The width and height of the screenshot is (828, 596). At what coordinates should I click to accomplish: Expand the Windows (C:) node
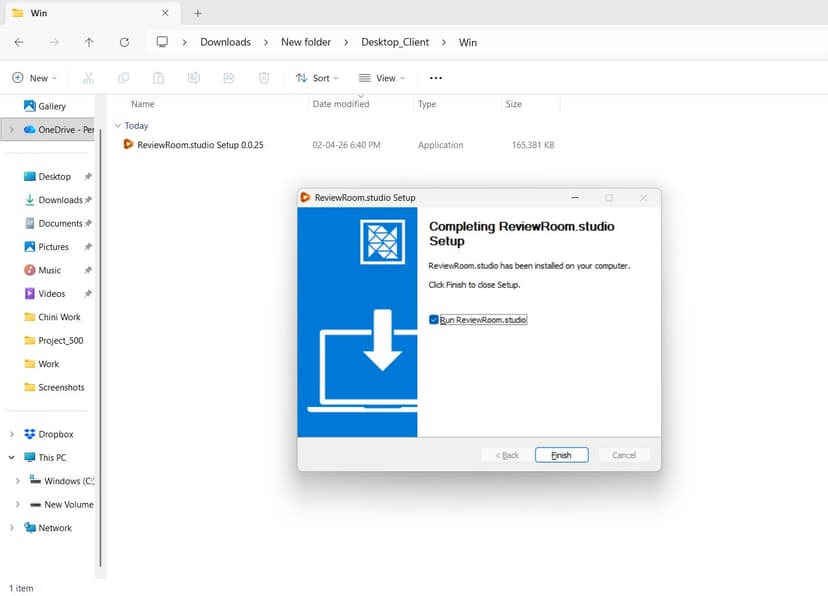tap(17, 481)
